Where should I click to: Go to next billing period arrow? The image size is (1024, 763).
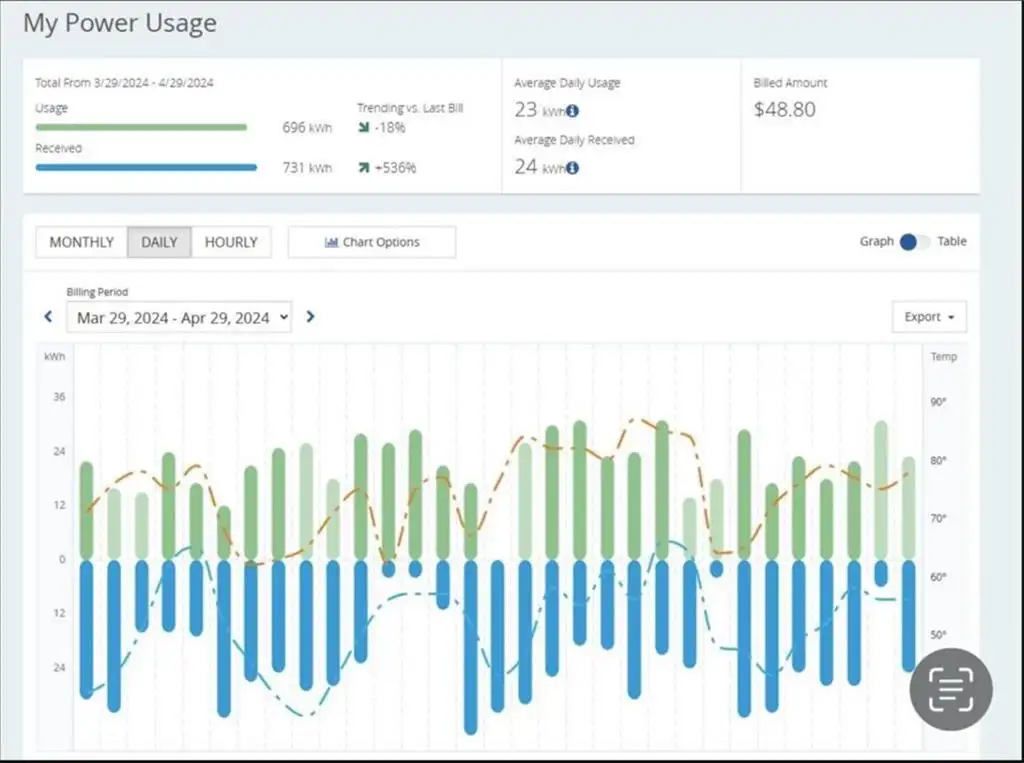click(310, 317)
